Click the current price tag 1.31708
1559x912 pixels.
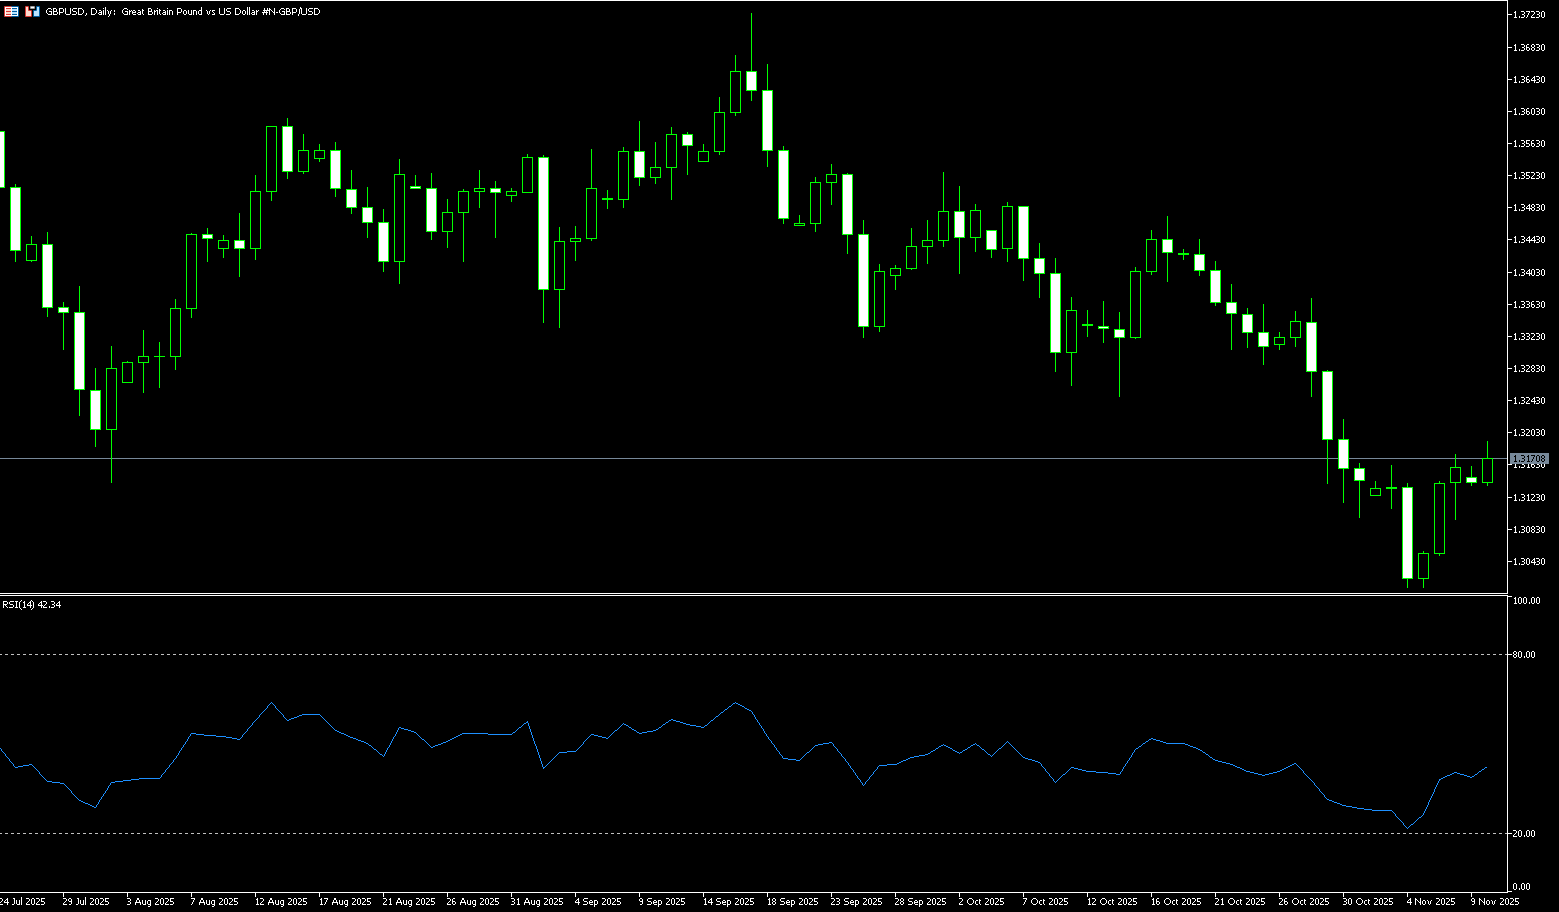point(1529,459)
